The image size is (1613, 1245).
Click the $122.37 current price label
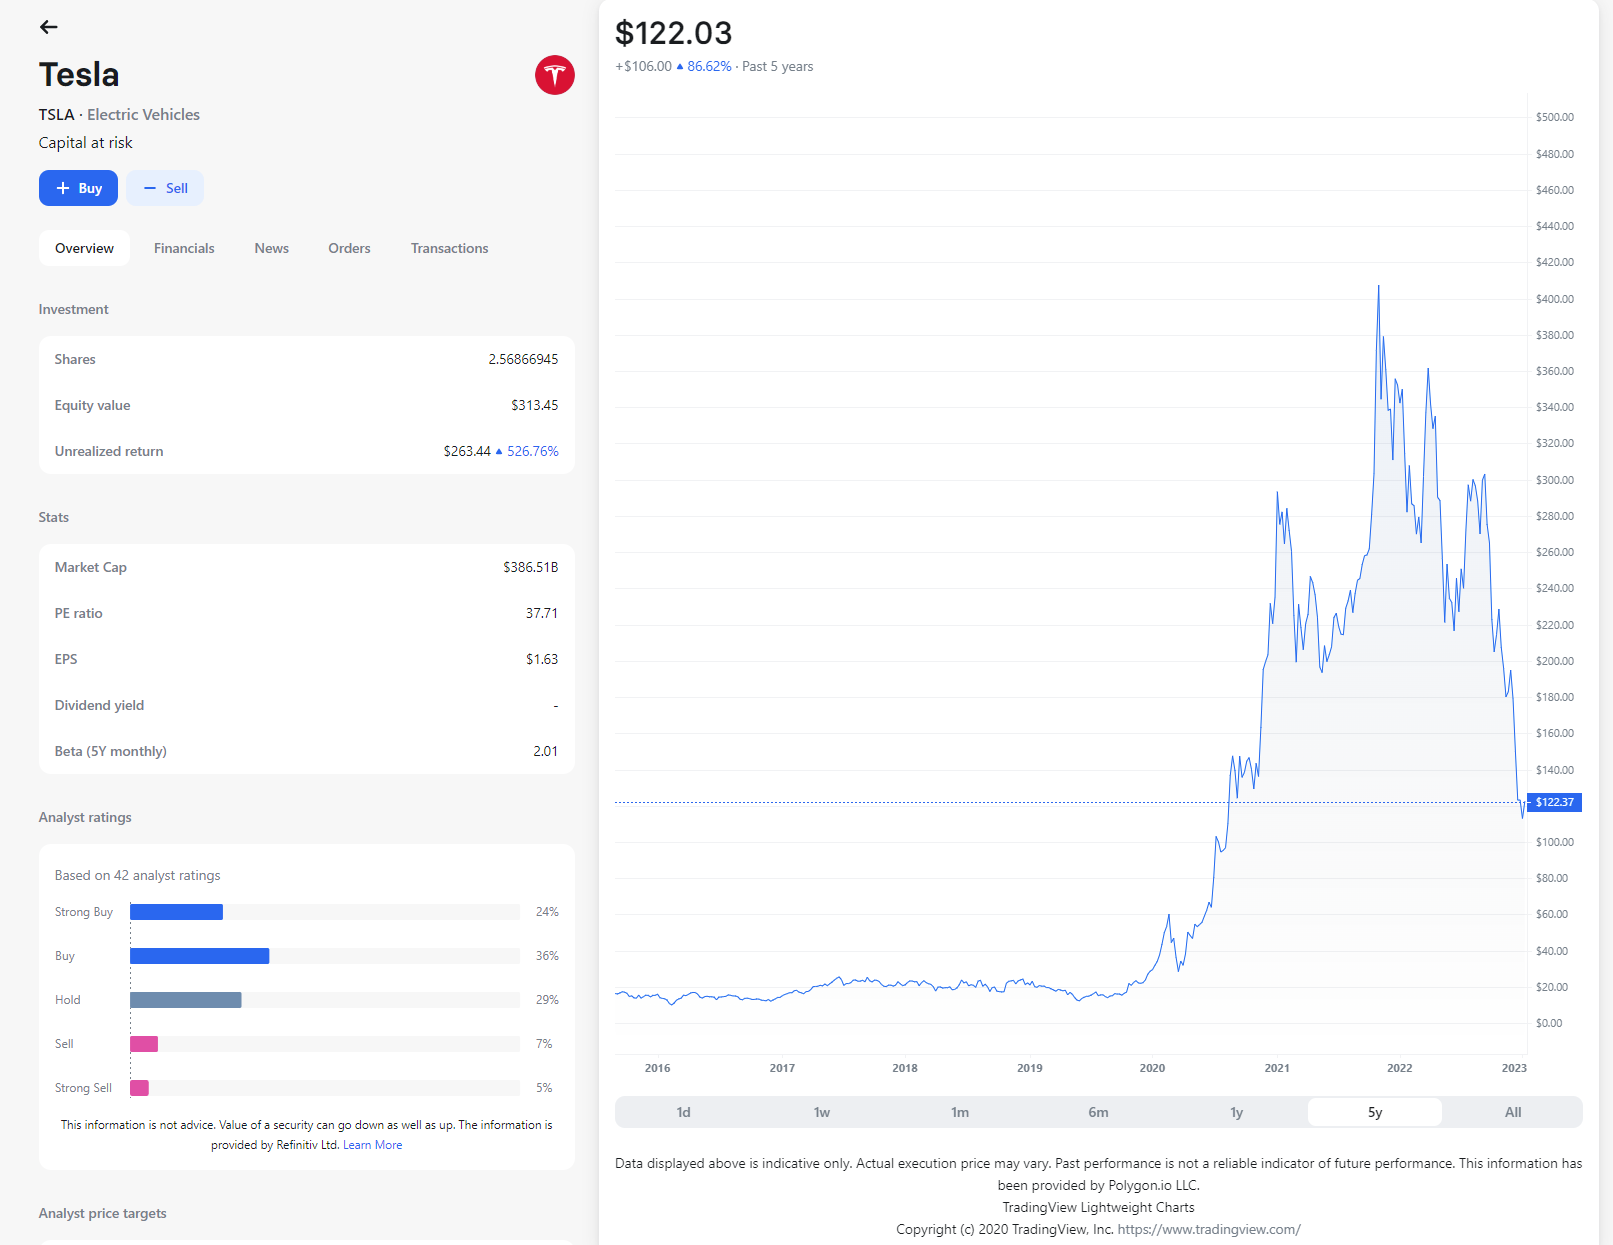click(1555, 802)
